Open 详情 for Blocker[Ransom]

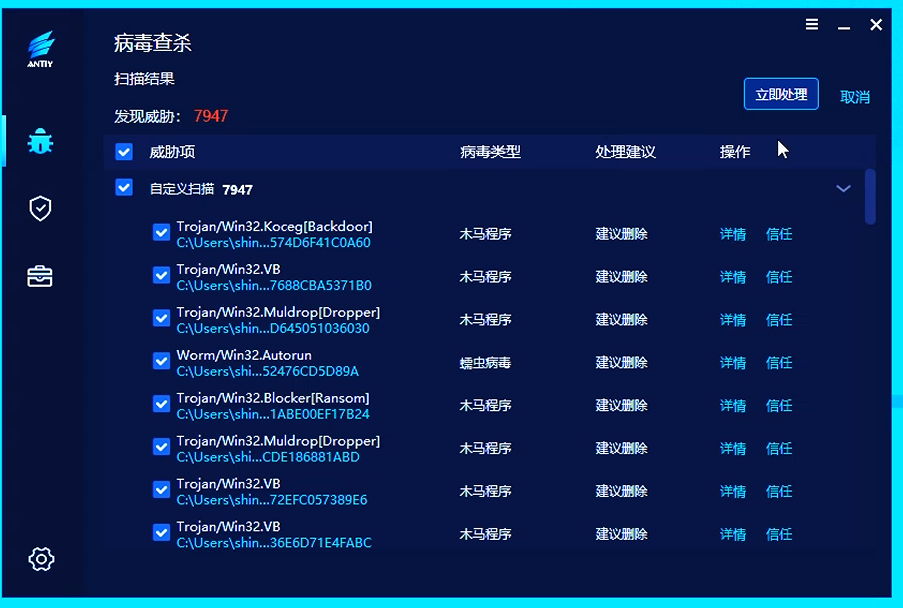tap(733, 405)
